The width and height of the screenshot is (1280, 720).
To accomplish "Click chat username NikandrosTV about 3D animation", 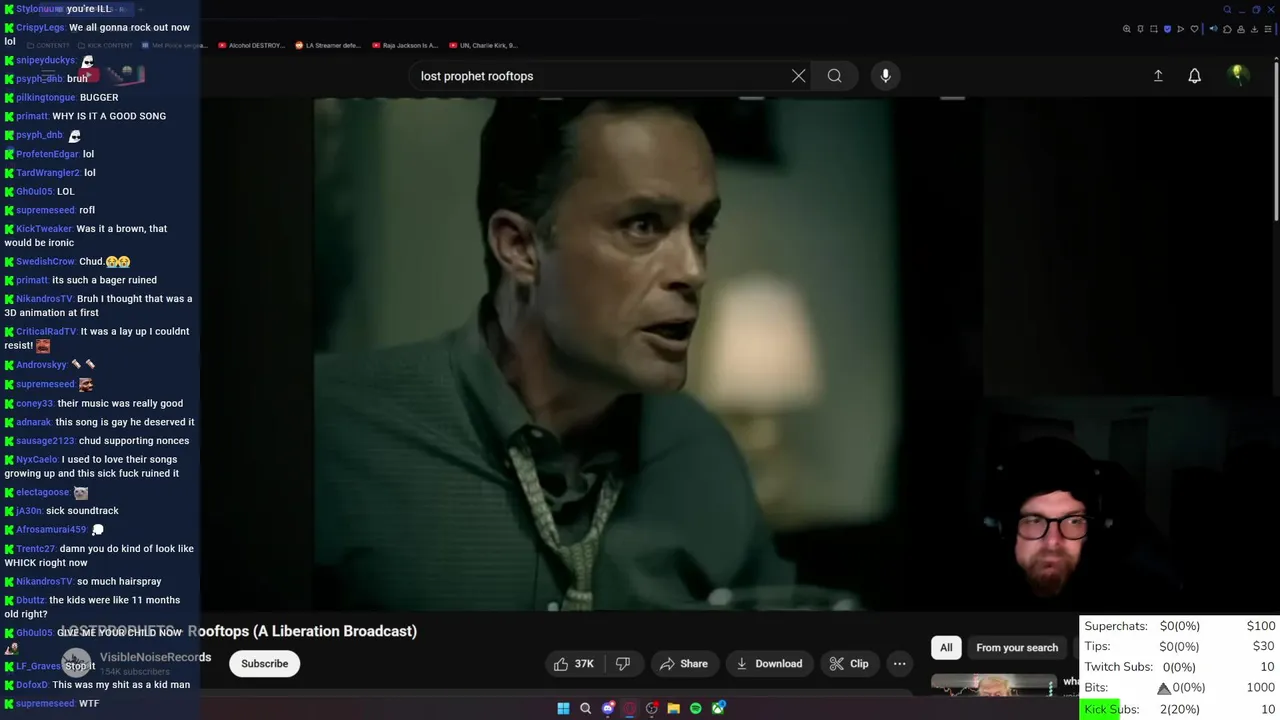I will [x=45, y=299].
